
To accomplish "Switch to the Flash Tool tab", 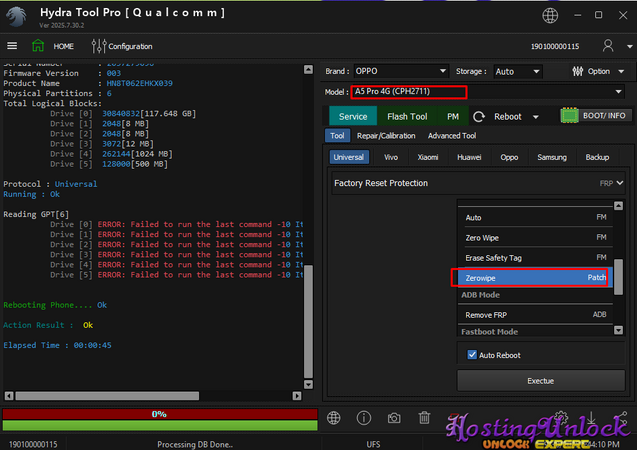I will pyautogui.click(x=407, y=116).
